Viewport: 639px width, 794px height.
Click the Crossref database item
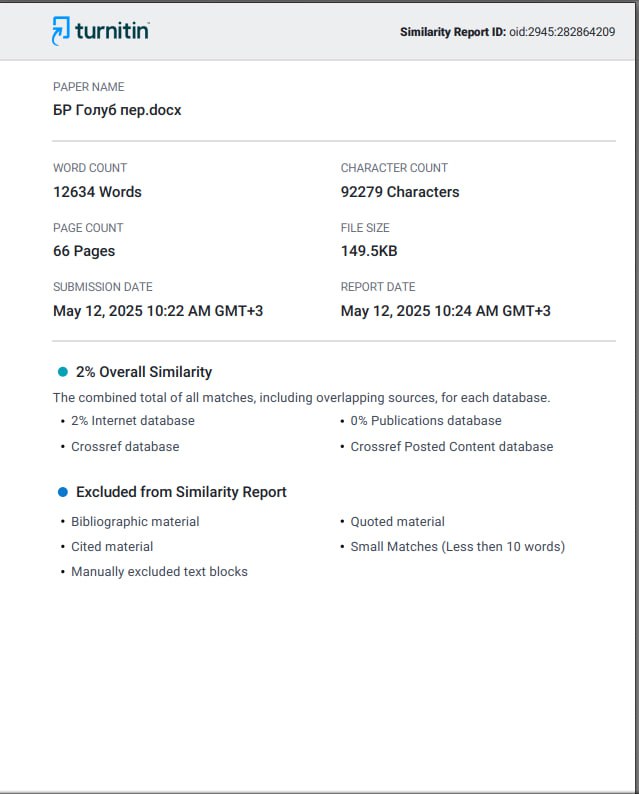pyautogui.click(x=125, y=447)
